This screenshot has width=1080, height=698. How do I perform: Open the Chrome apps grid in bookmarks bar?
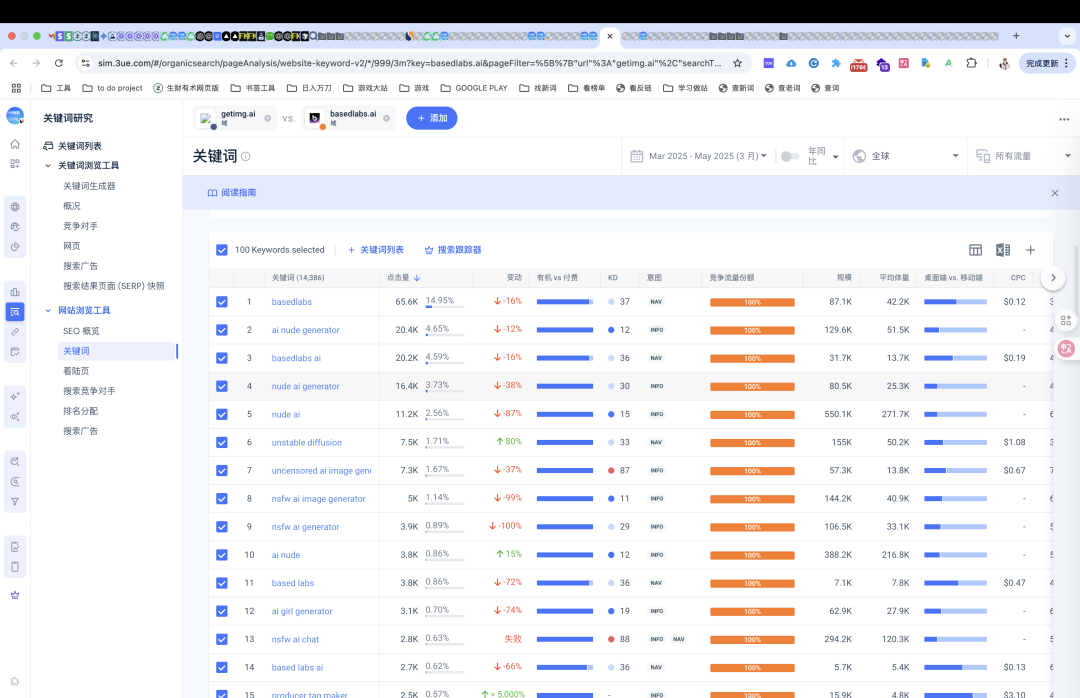[16, 88]
